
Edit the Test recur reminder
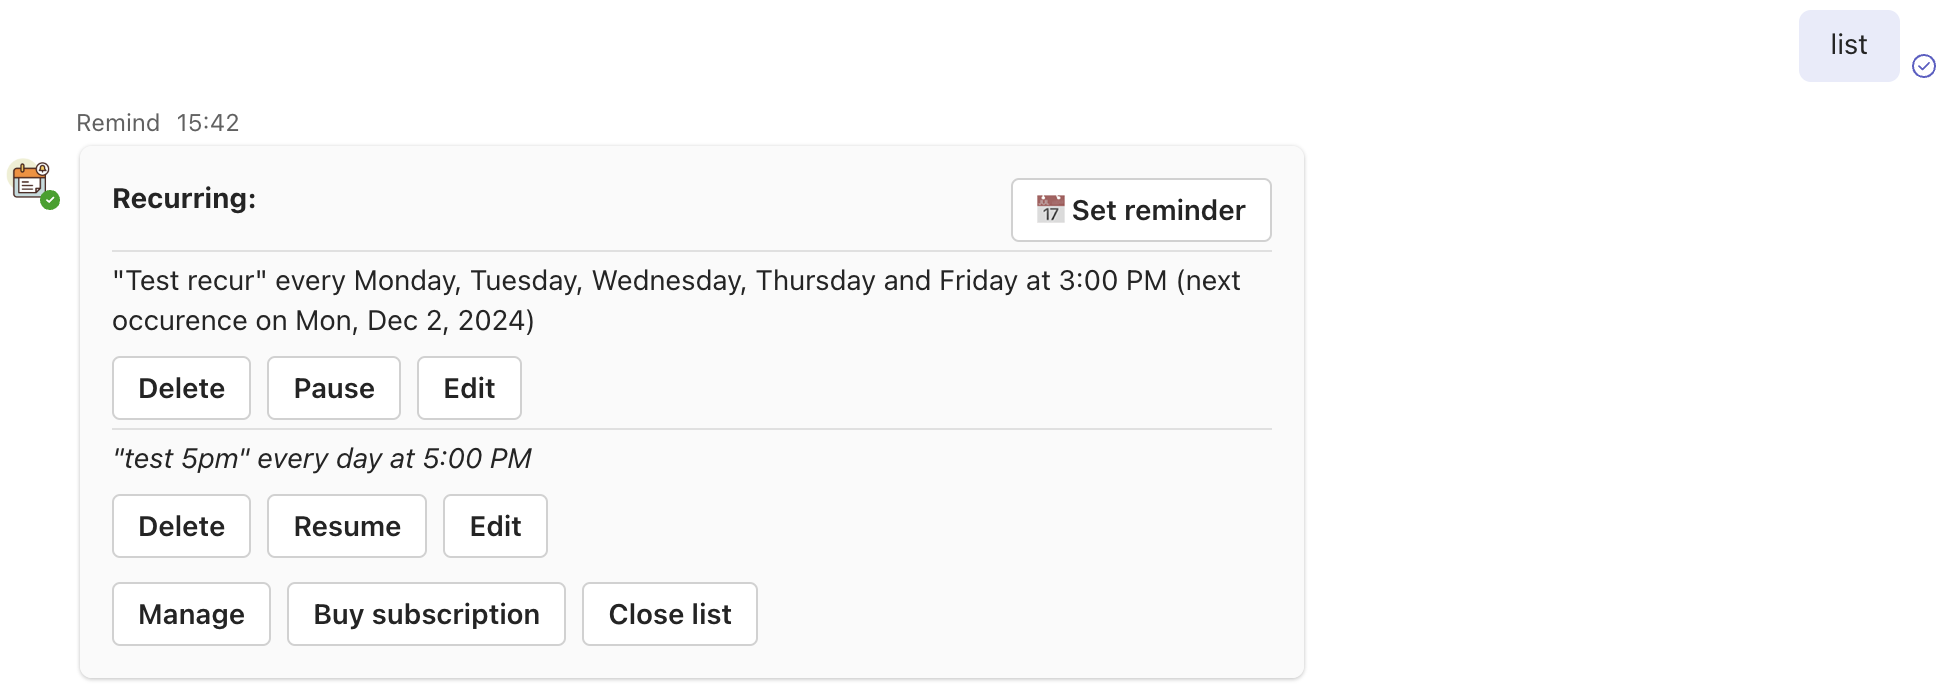tap(469, 388)
